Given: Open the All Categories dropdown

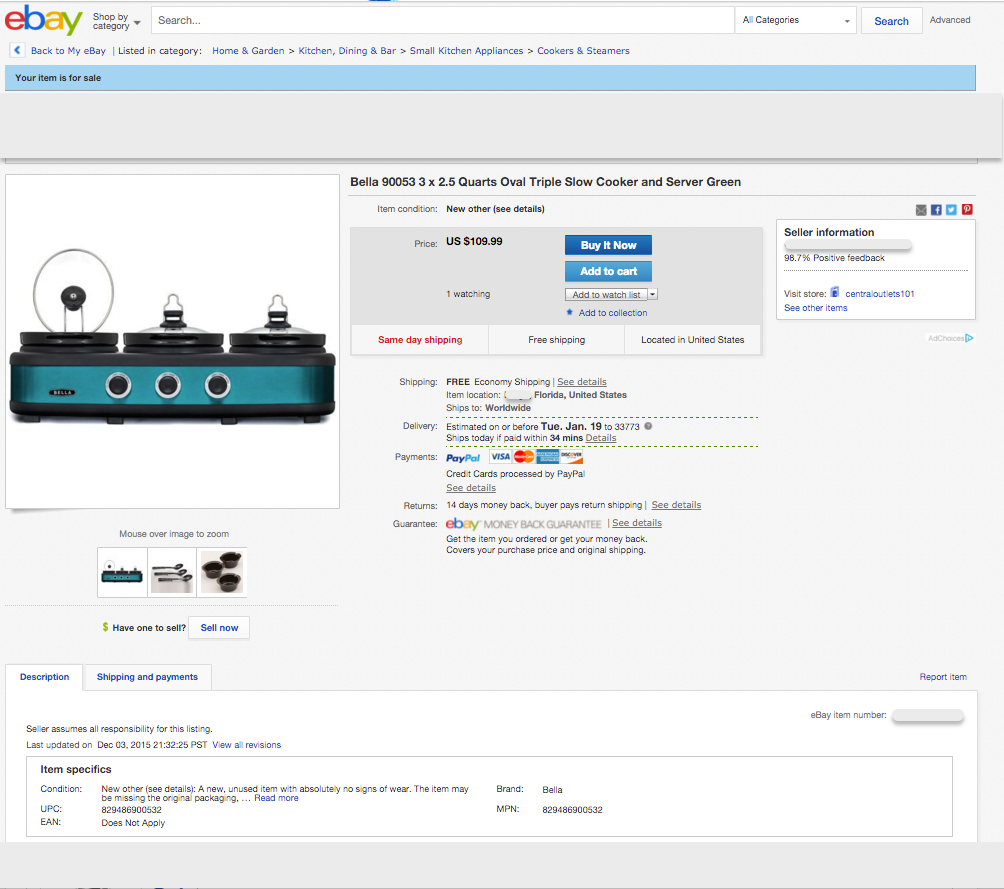Looking at the screenshot, I should [796, 20].
